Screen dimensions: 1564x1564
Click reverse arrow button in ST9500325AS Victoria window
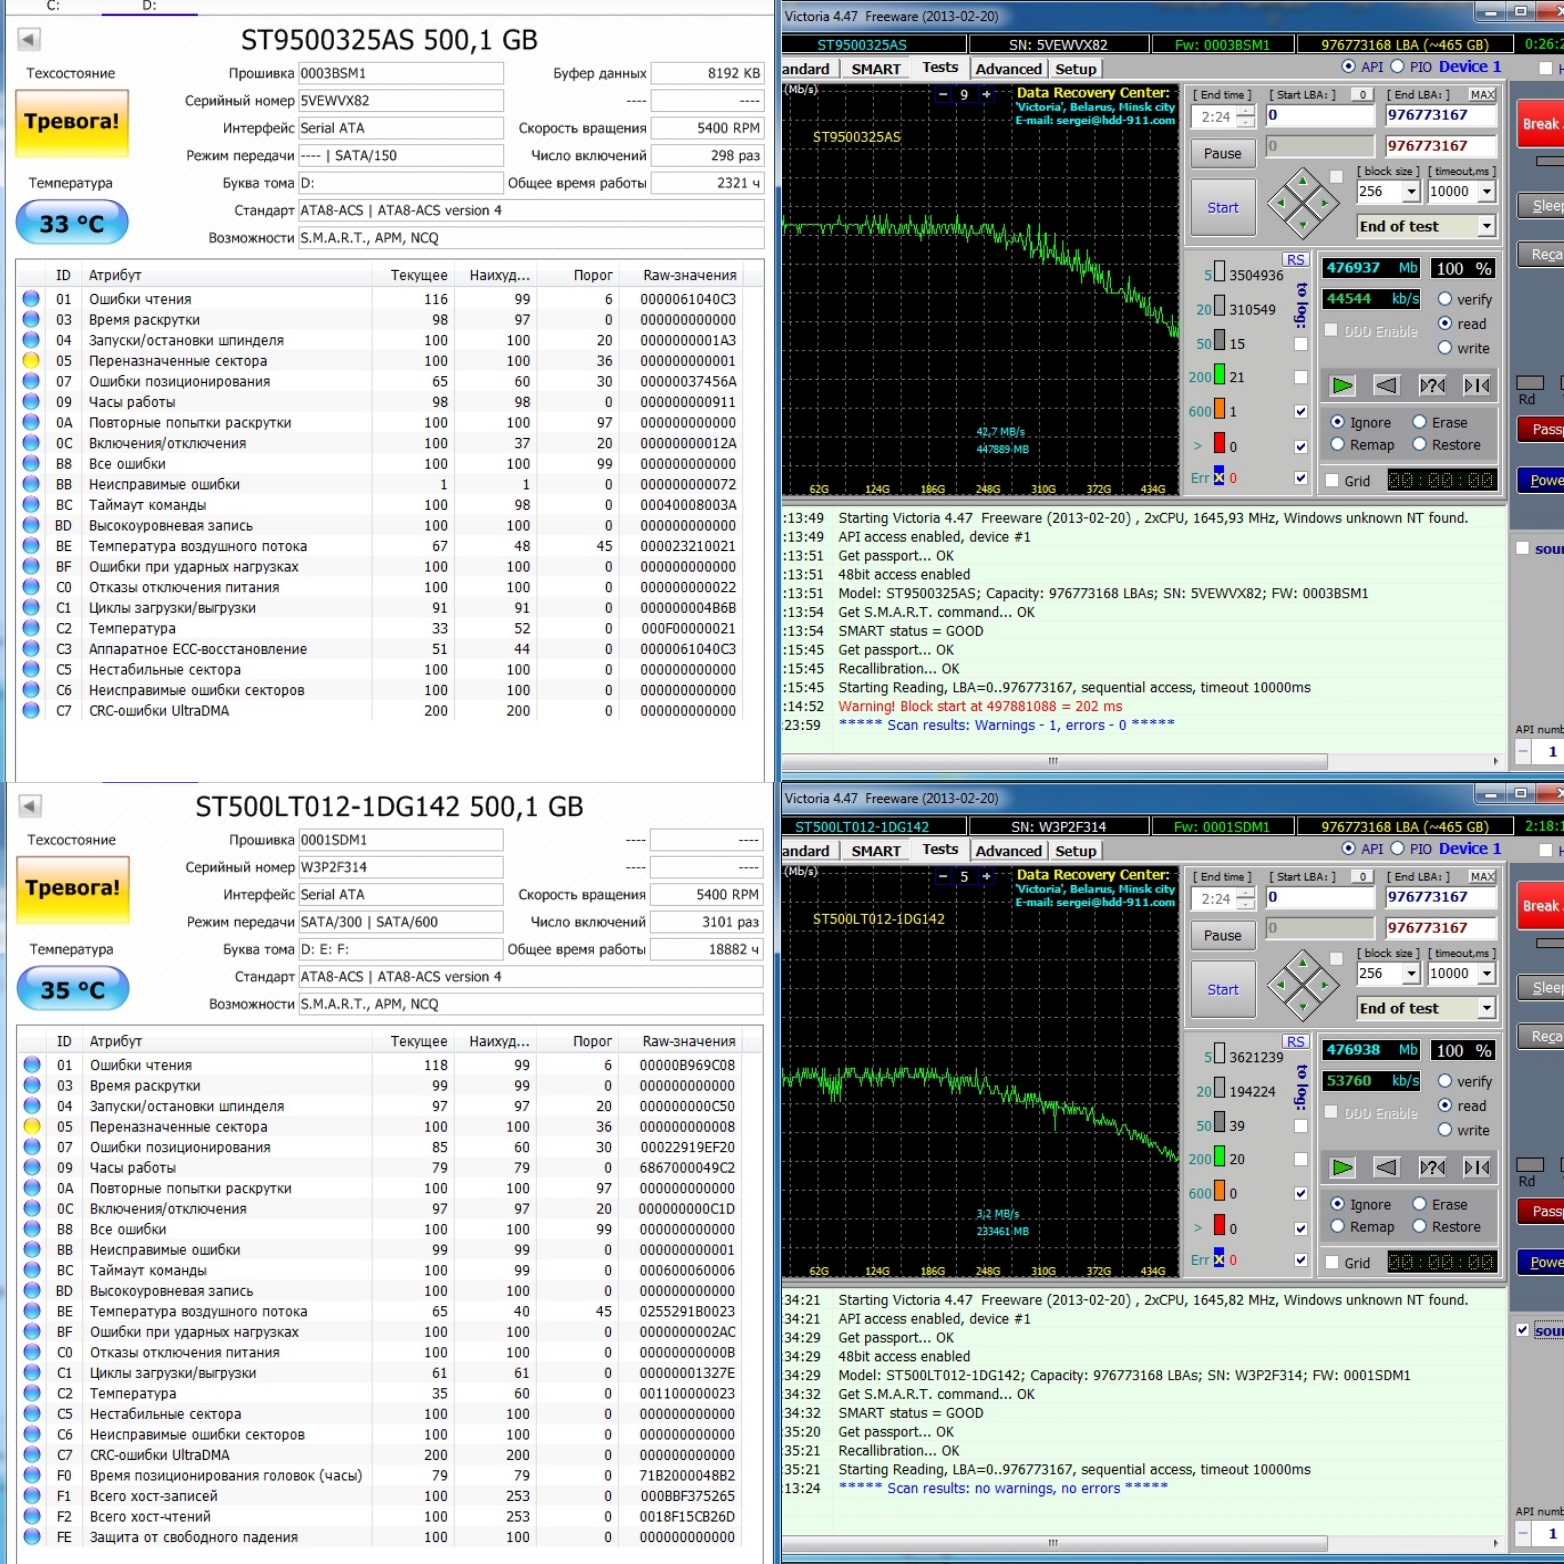(1386, 385)
